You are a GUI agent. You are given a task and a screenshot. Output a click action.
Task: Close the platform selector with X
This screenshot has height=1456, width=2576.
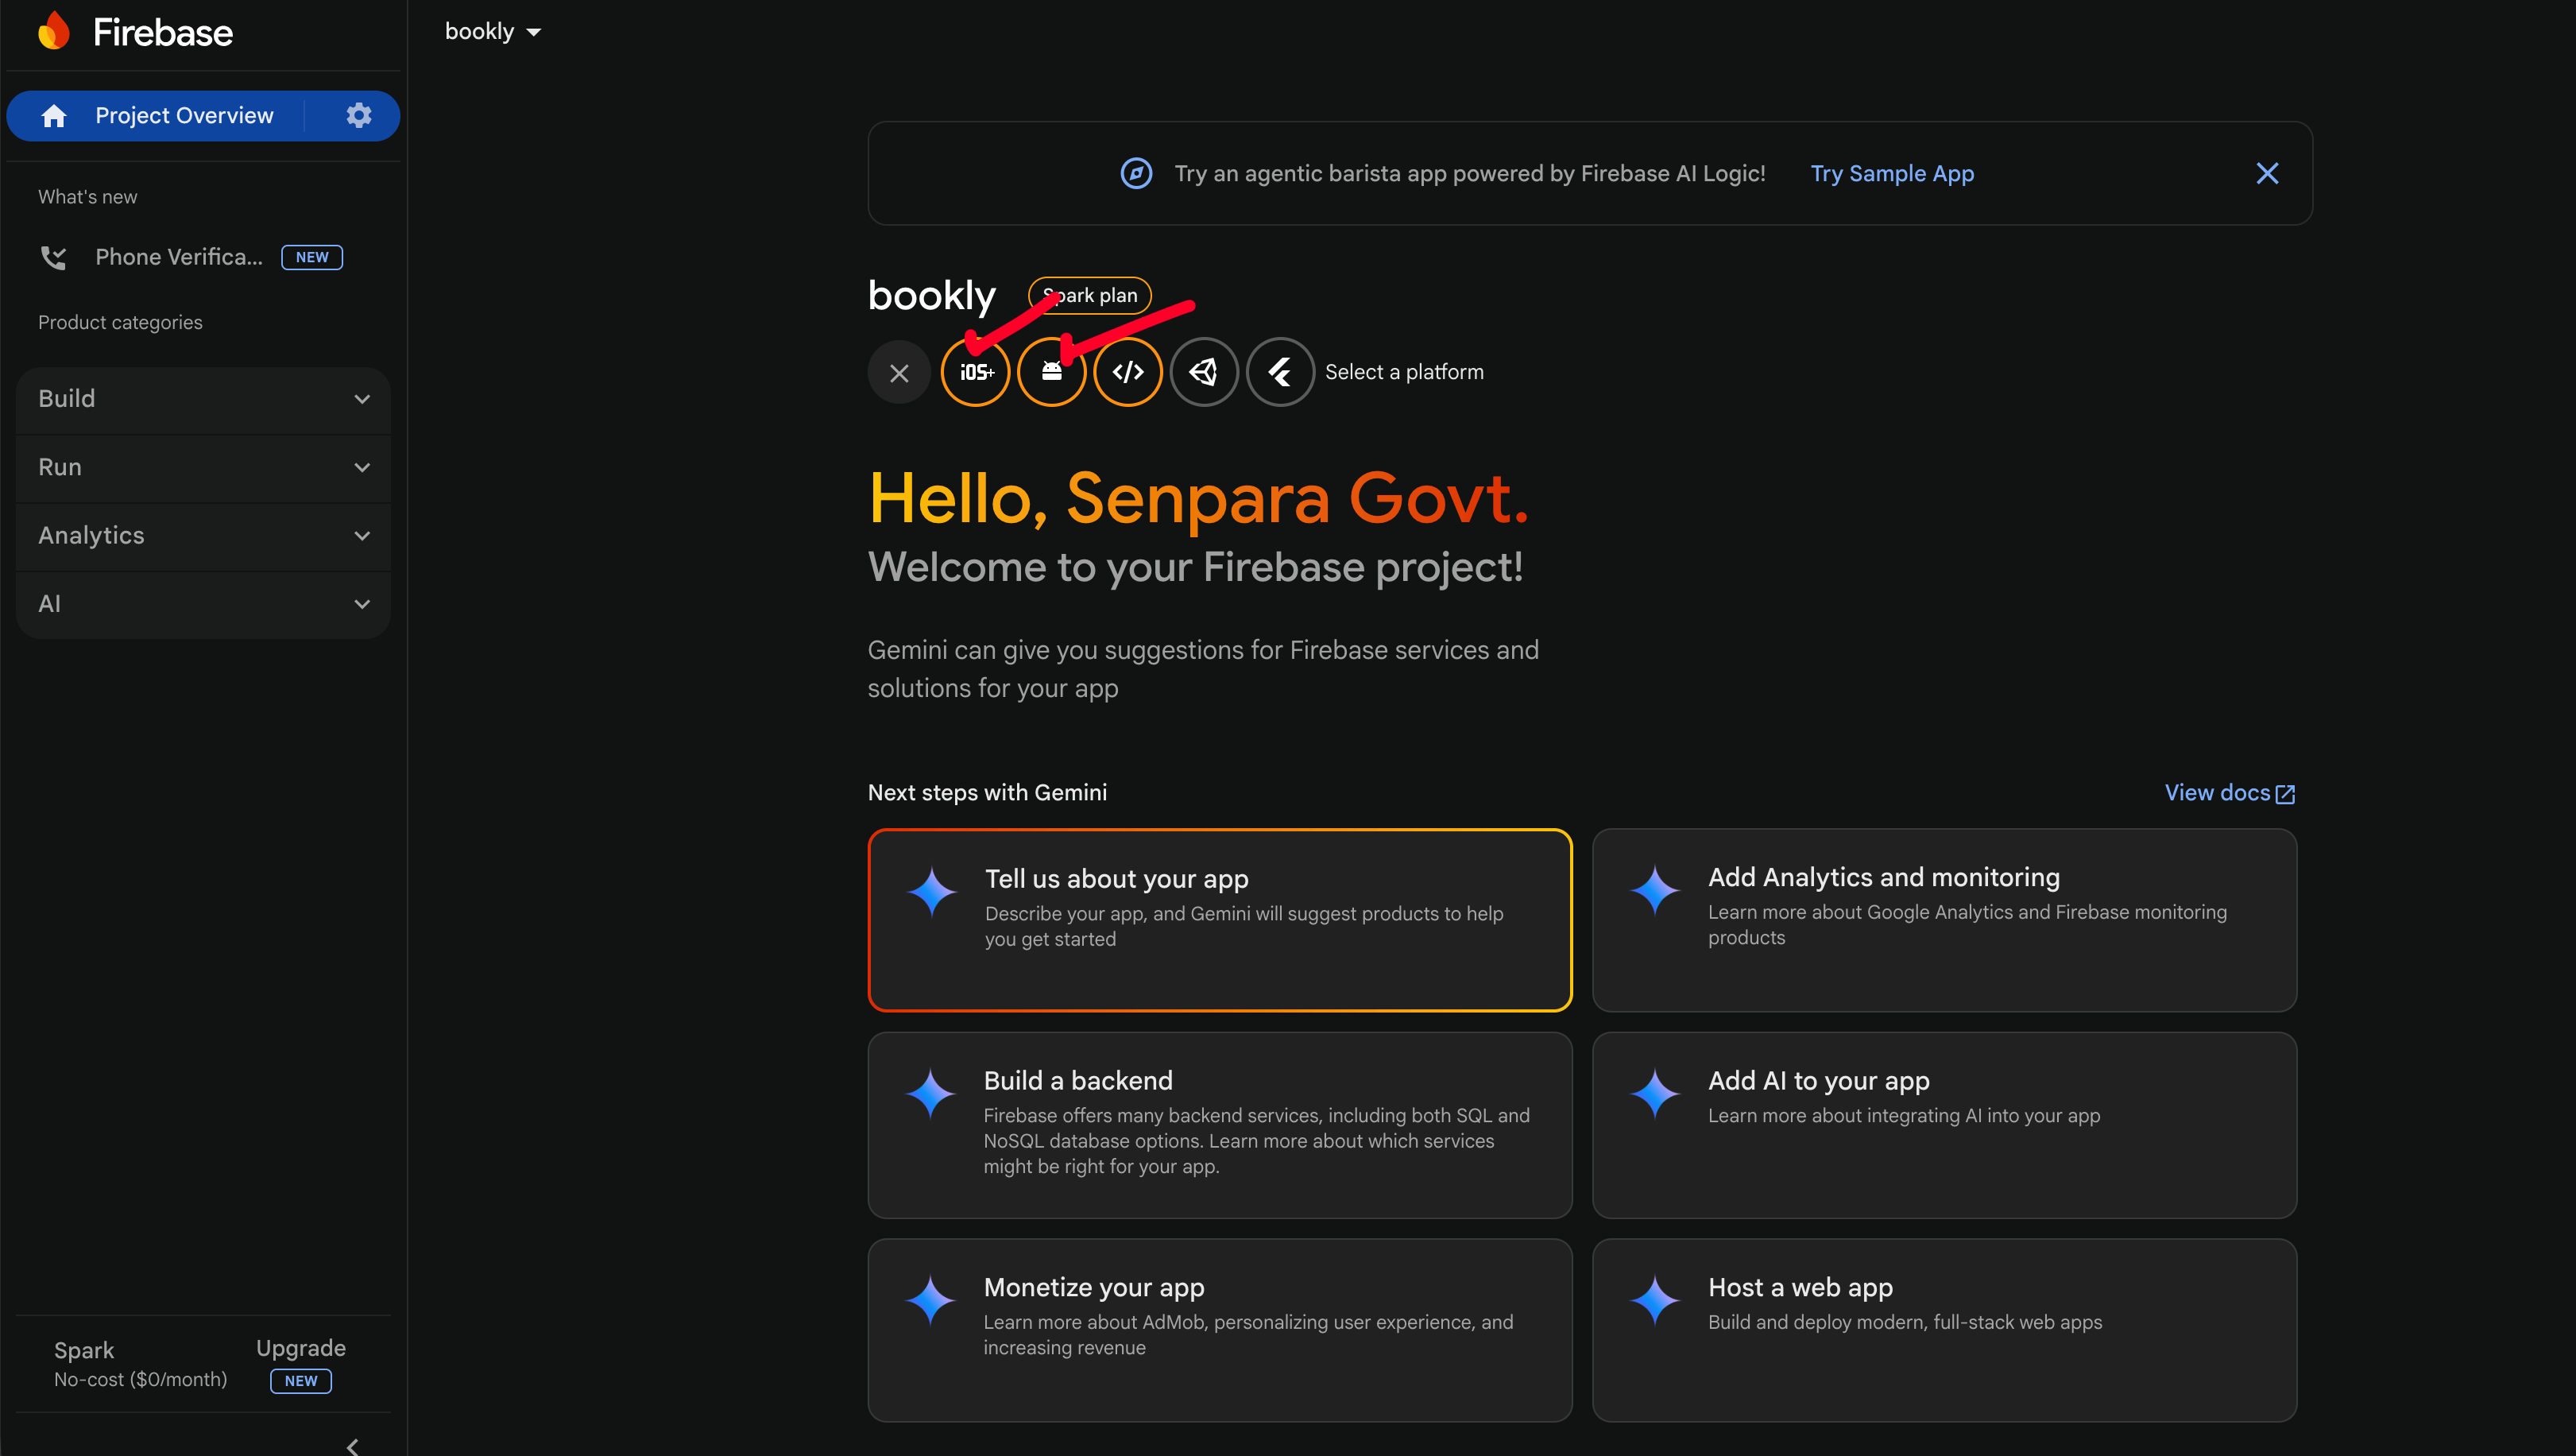[x=899, y=373]
